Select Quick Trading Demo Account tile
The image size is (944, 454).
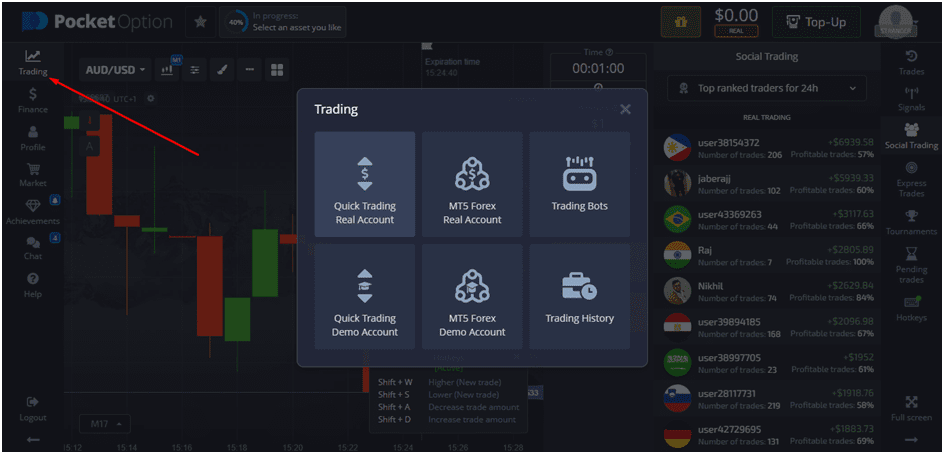click(x=364, y=296)
